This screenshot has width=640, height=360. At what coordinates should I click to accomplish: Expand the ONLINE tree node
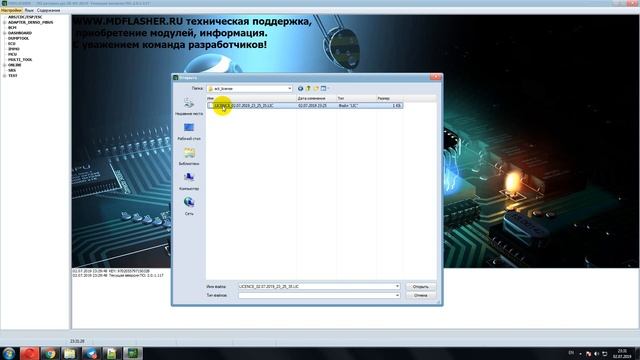point(4,65)
